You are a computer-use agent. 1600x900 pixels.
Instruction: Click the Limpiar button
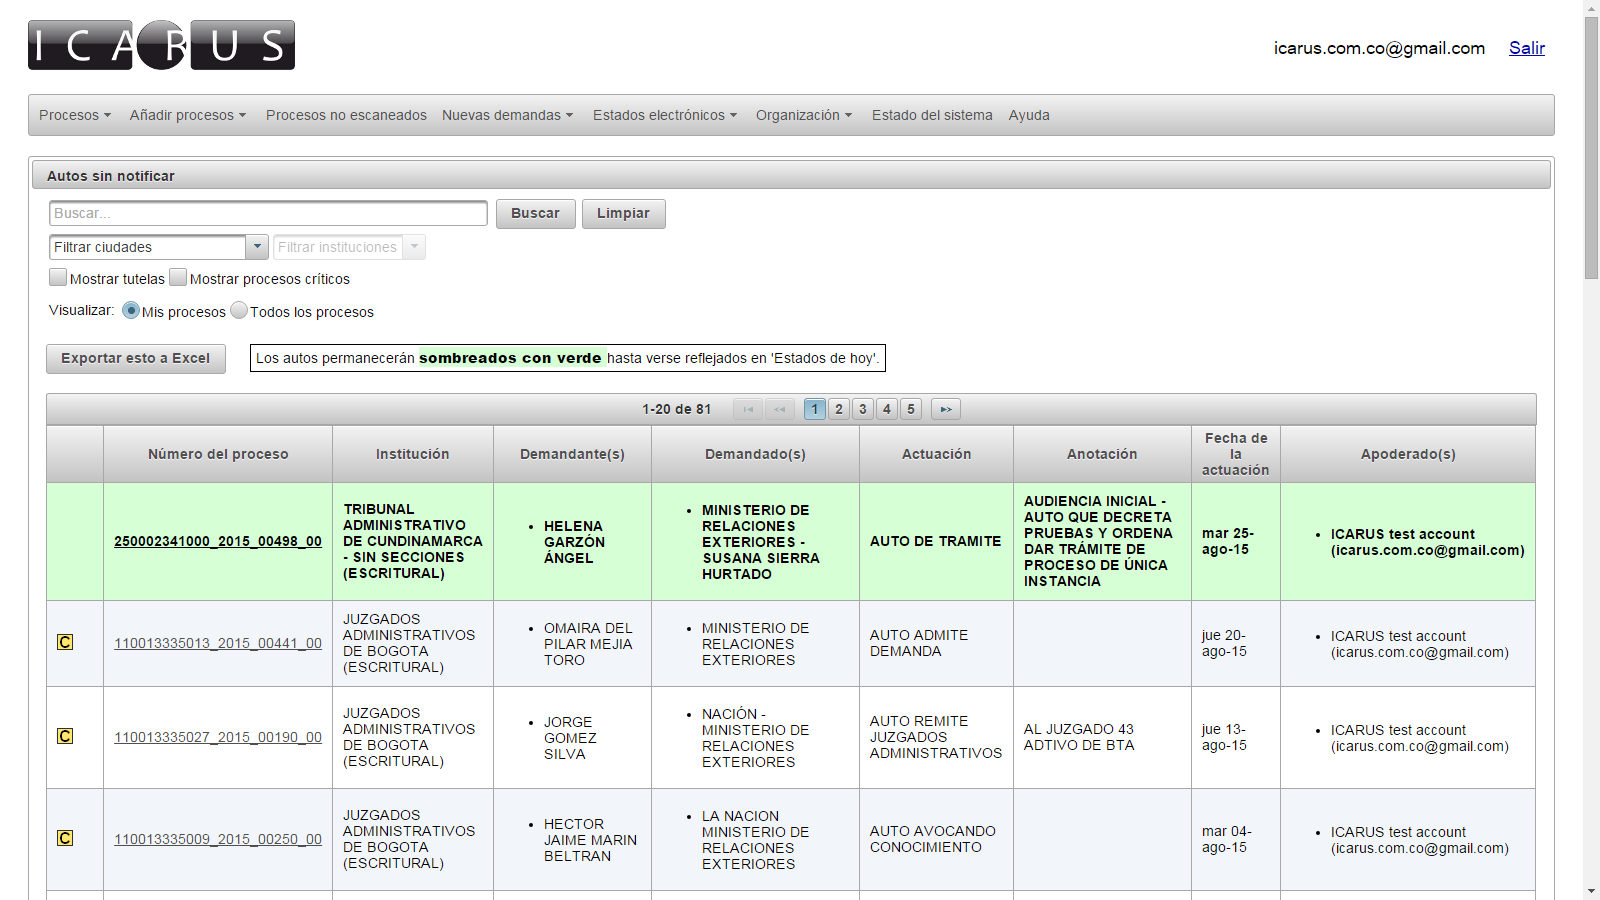pos(624,214)
